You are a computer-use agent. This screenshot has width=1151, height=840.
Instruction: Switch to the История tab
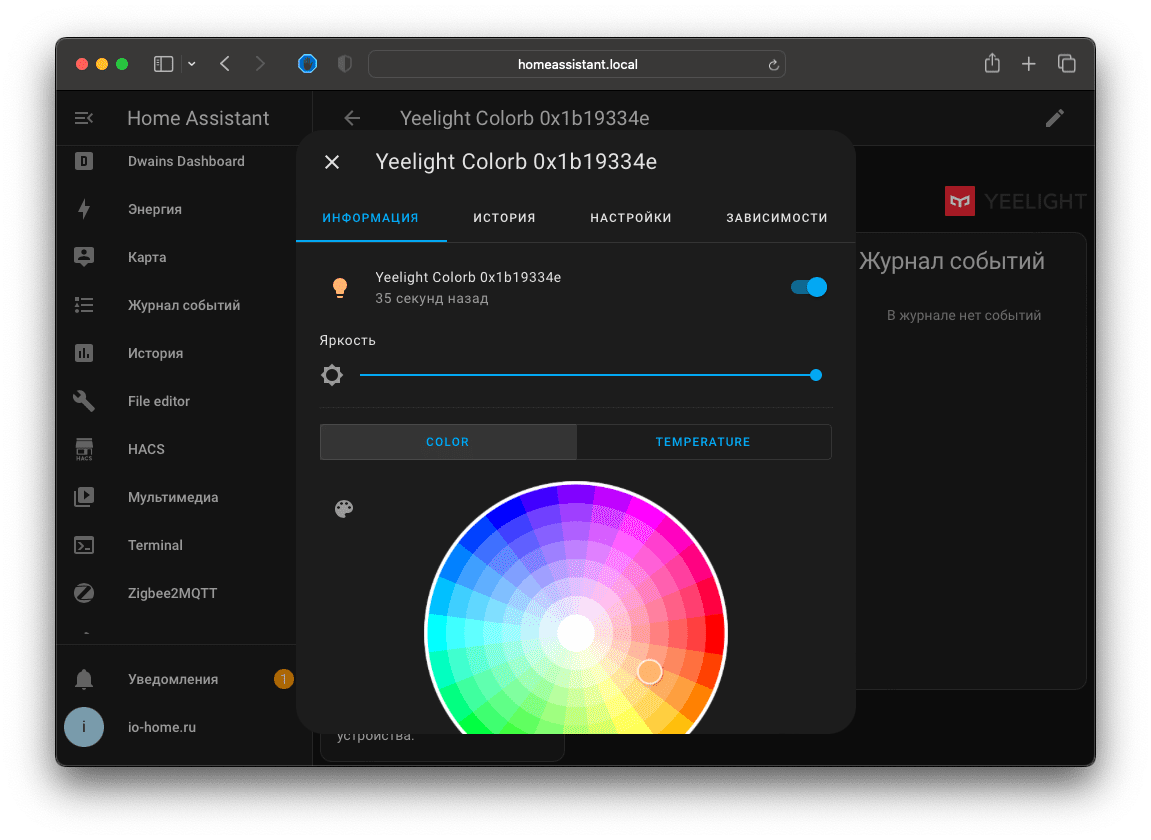504,218
